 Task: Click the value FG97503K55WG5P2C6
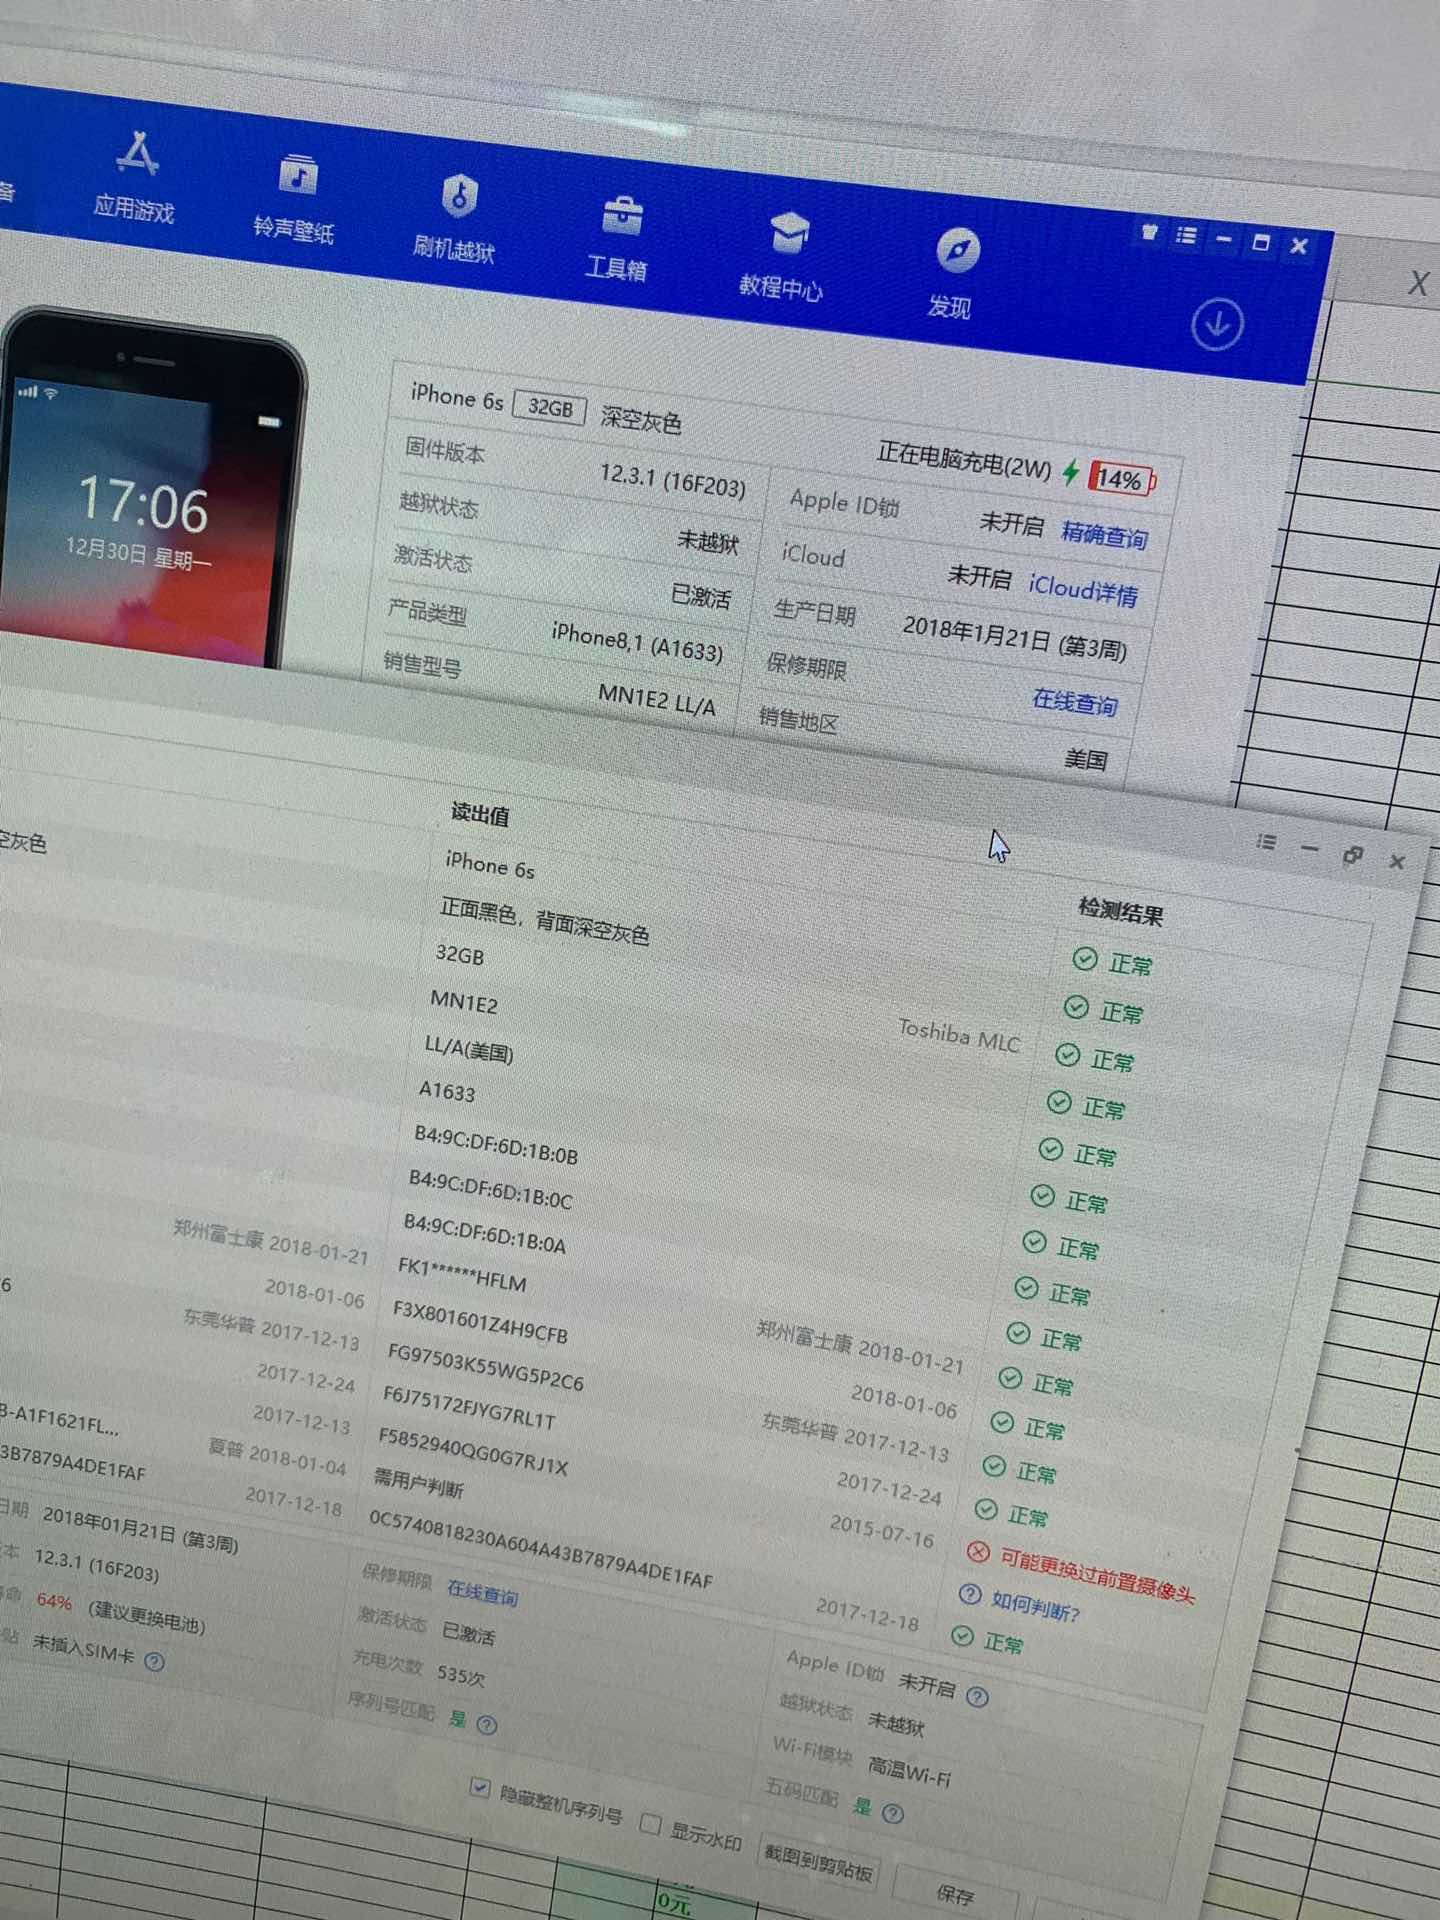click(486, 1367)
